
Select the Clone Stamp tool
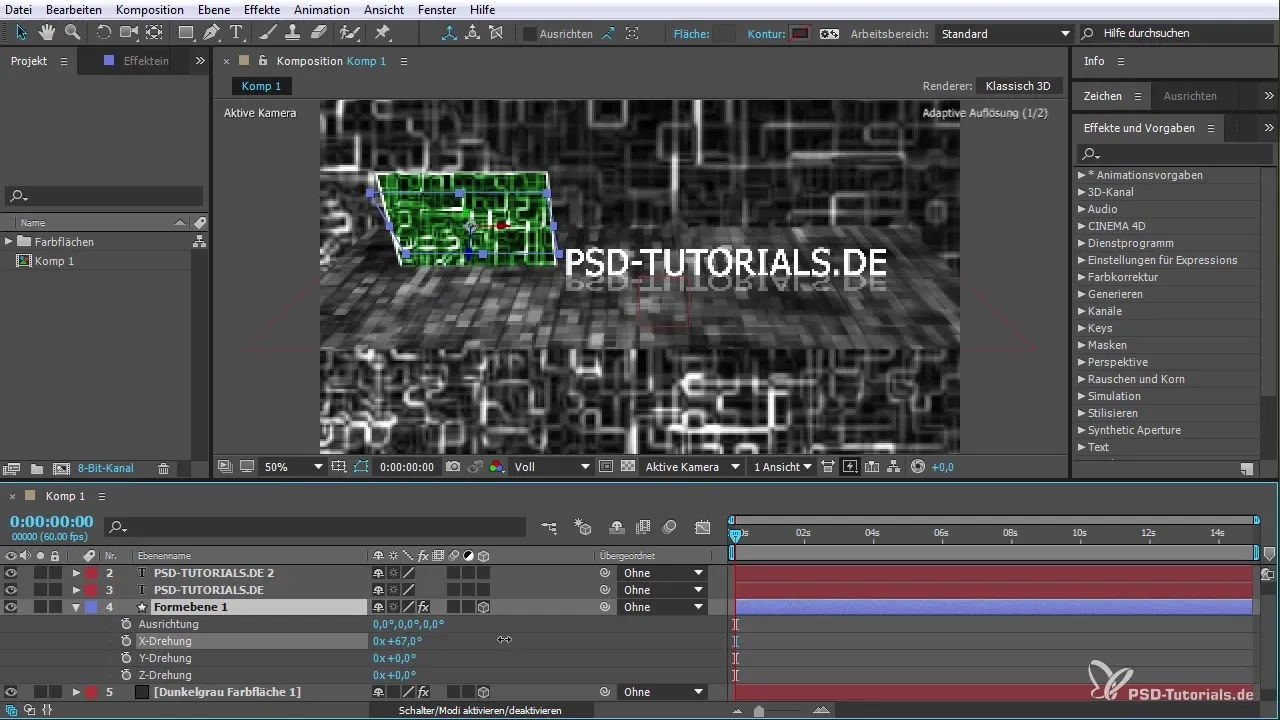tap(294, 33)
